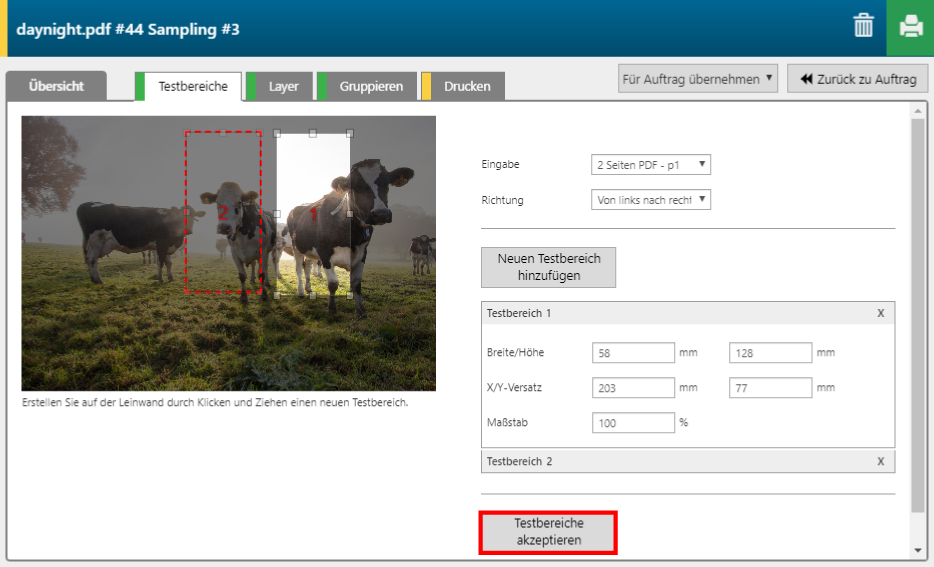This screenshot has width=934, height=567.
Task: Remove Testbereich 2 with its X
Action: click(x=880, y=461)
